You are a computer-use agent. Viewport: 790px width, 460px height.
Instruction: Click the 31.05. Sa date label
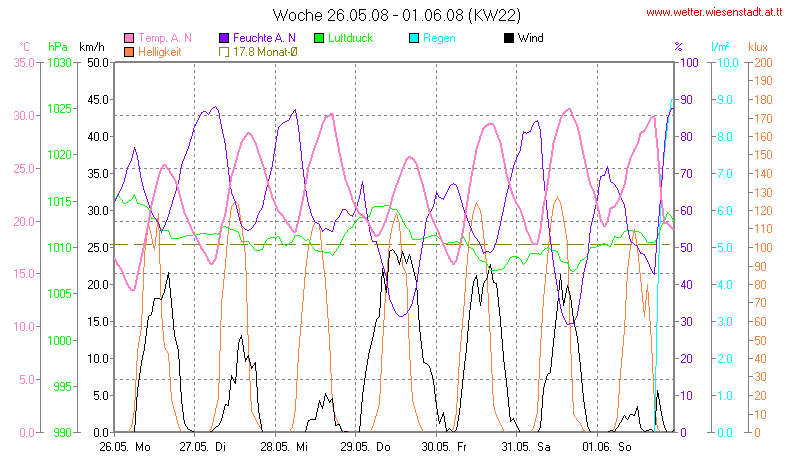point(526,447)
